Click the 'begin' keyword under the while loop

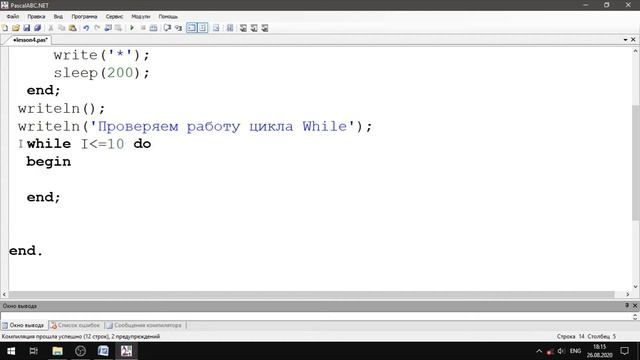pos(49,162)
